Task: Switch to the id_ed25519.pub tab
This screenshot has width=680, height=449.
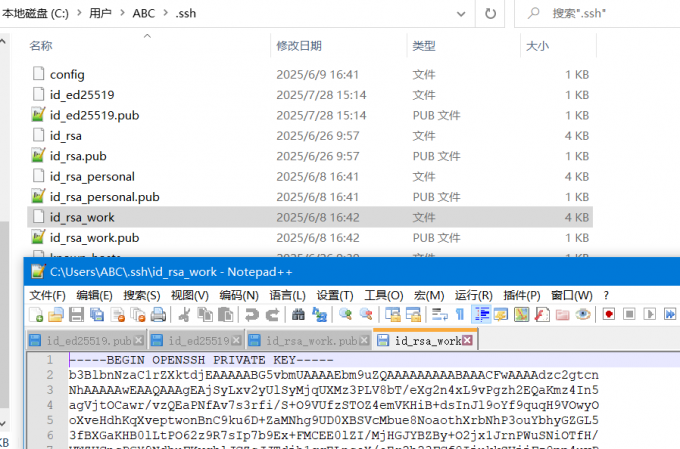Action: (x=88, y=341)
